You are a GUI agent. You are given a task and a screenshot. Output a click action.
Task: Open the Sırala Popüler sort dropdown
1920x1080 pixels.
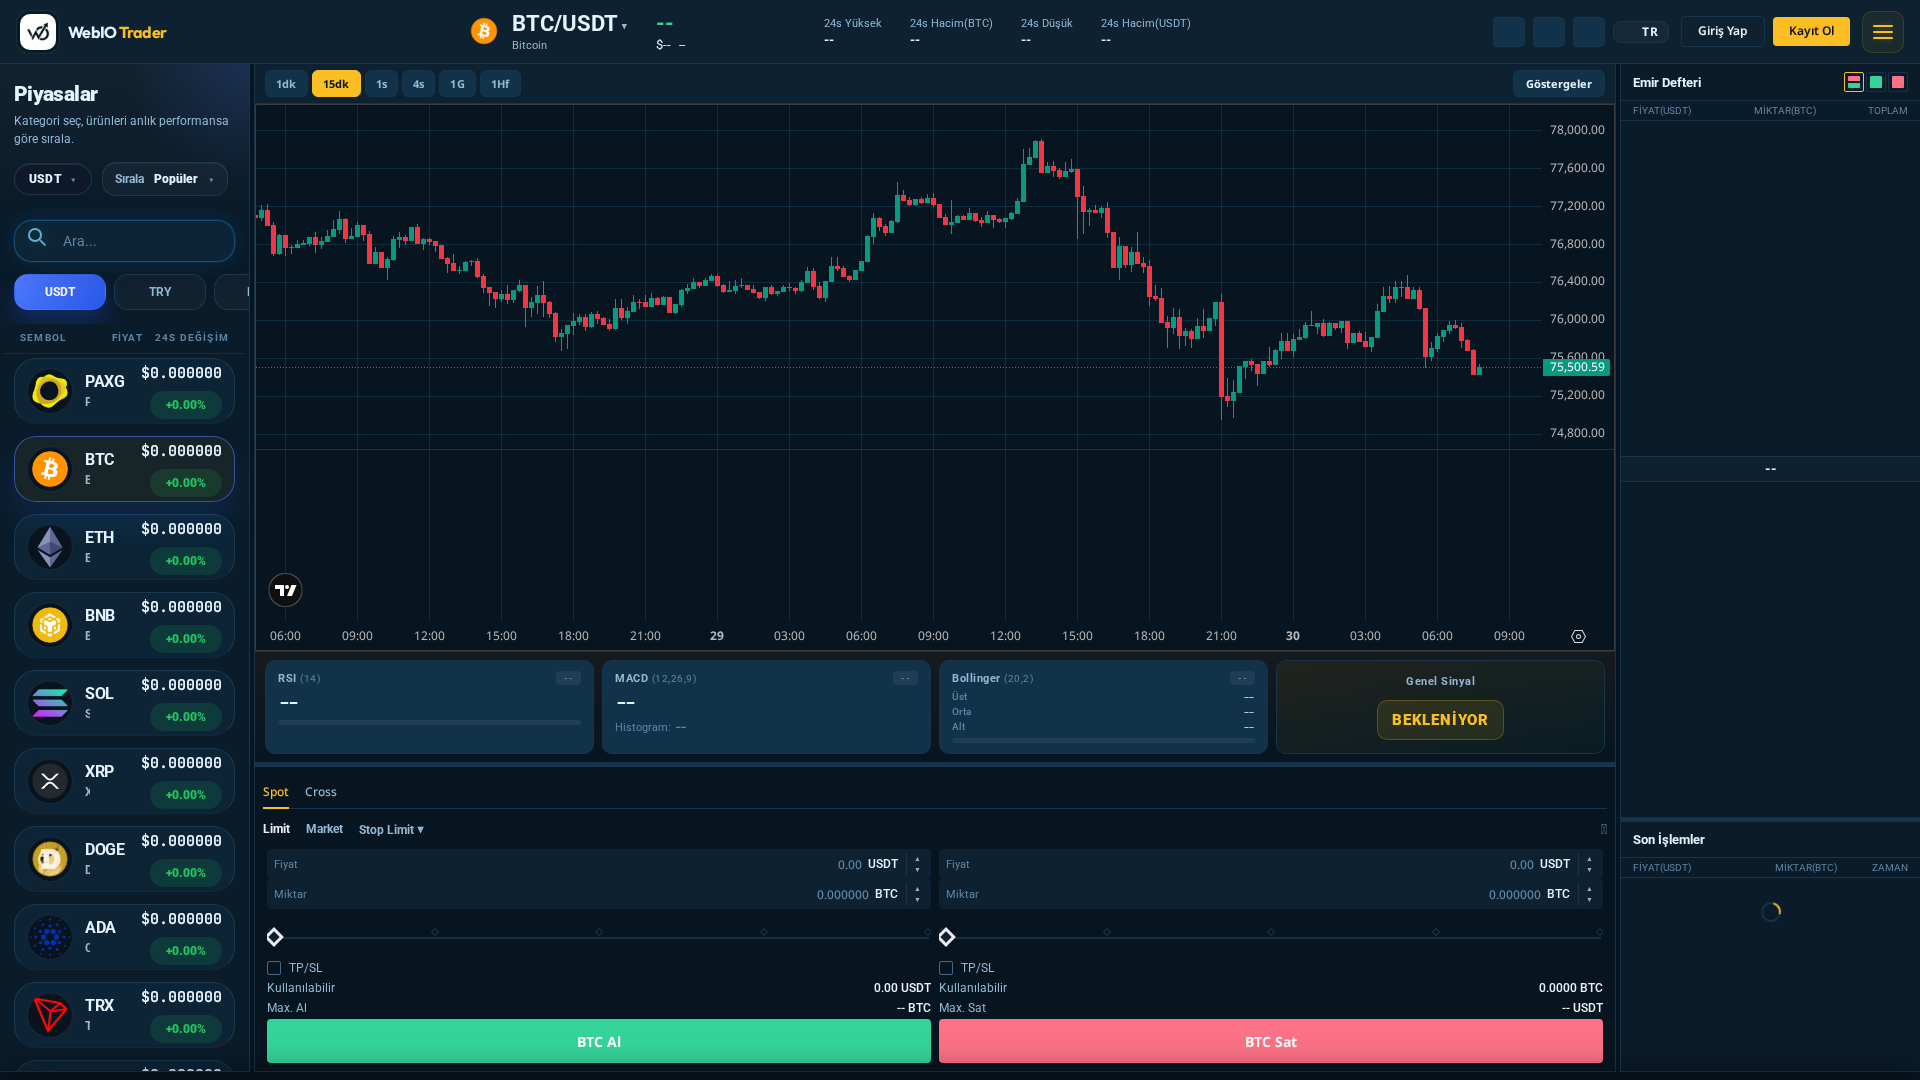click(165, 179)
